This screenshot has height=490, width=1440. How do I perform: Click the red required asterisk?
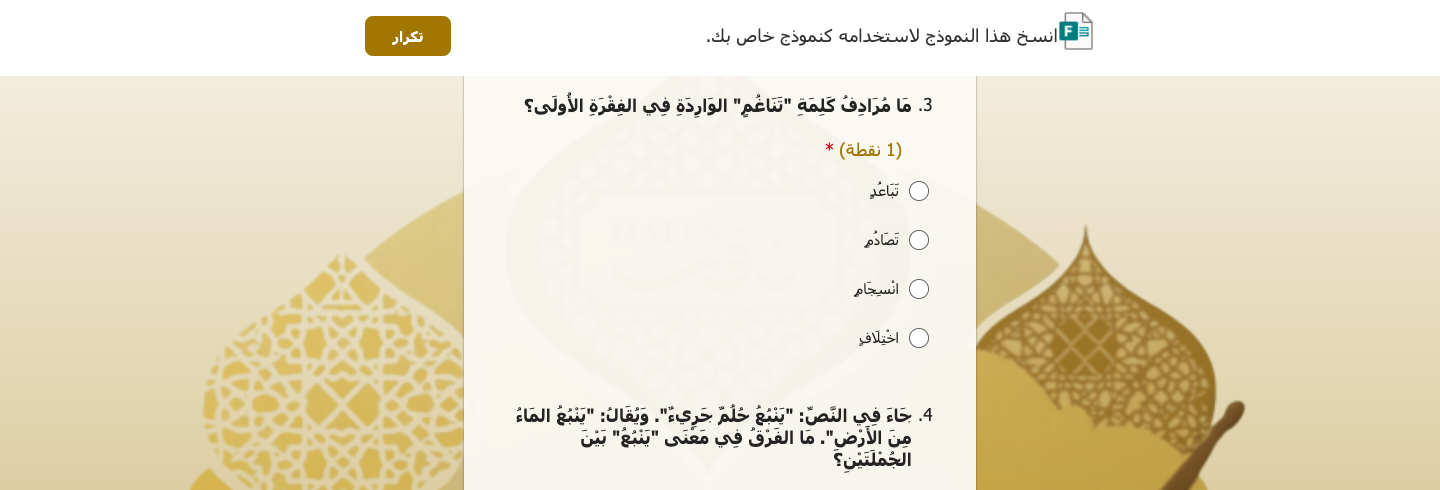829,150
